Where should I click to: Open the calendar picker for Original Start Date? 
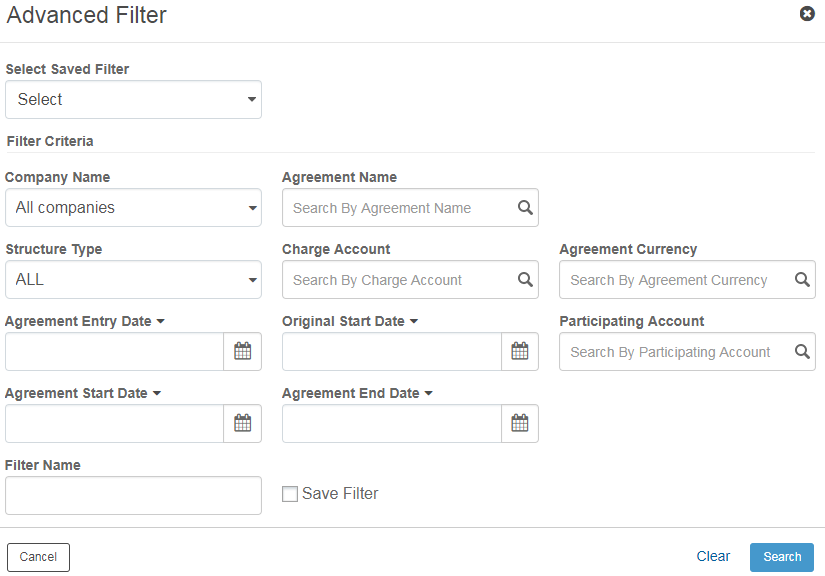[520, 351]
